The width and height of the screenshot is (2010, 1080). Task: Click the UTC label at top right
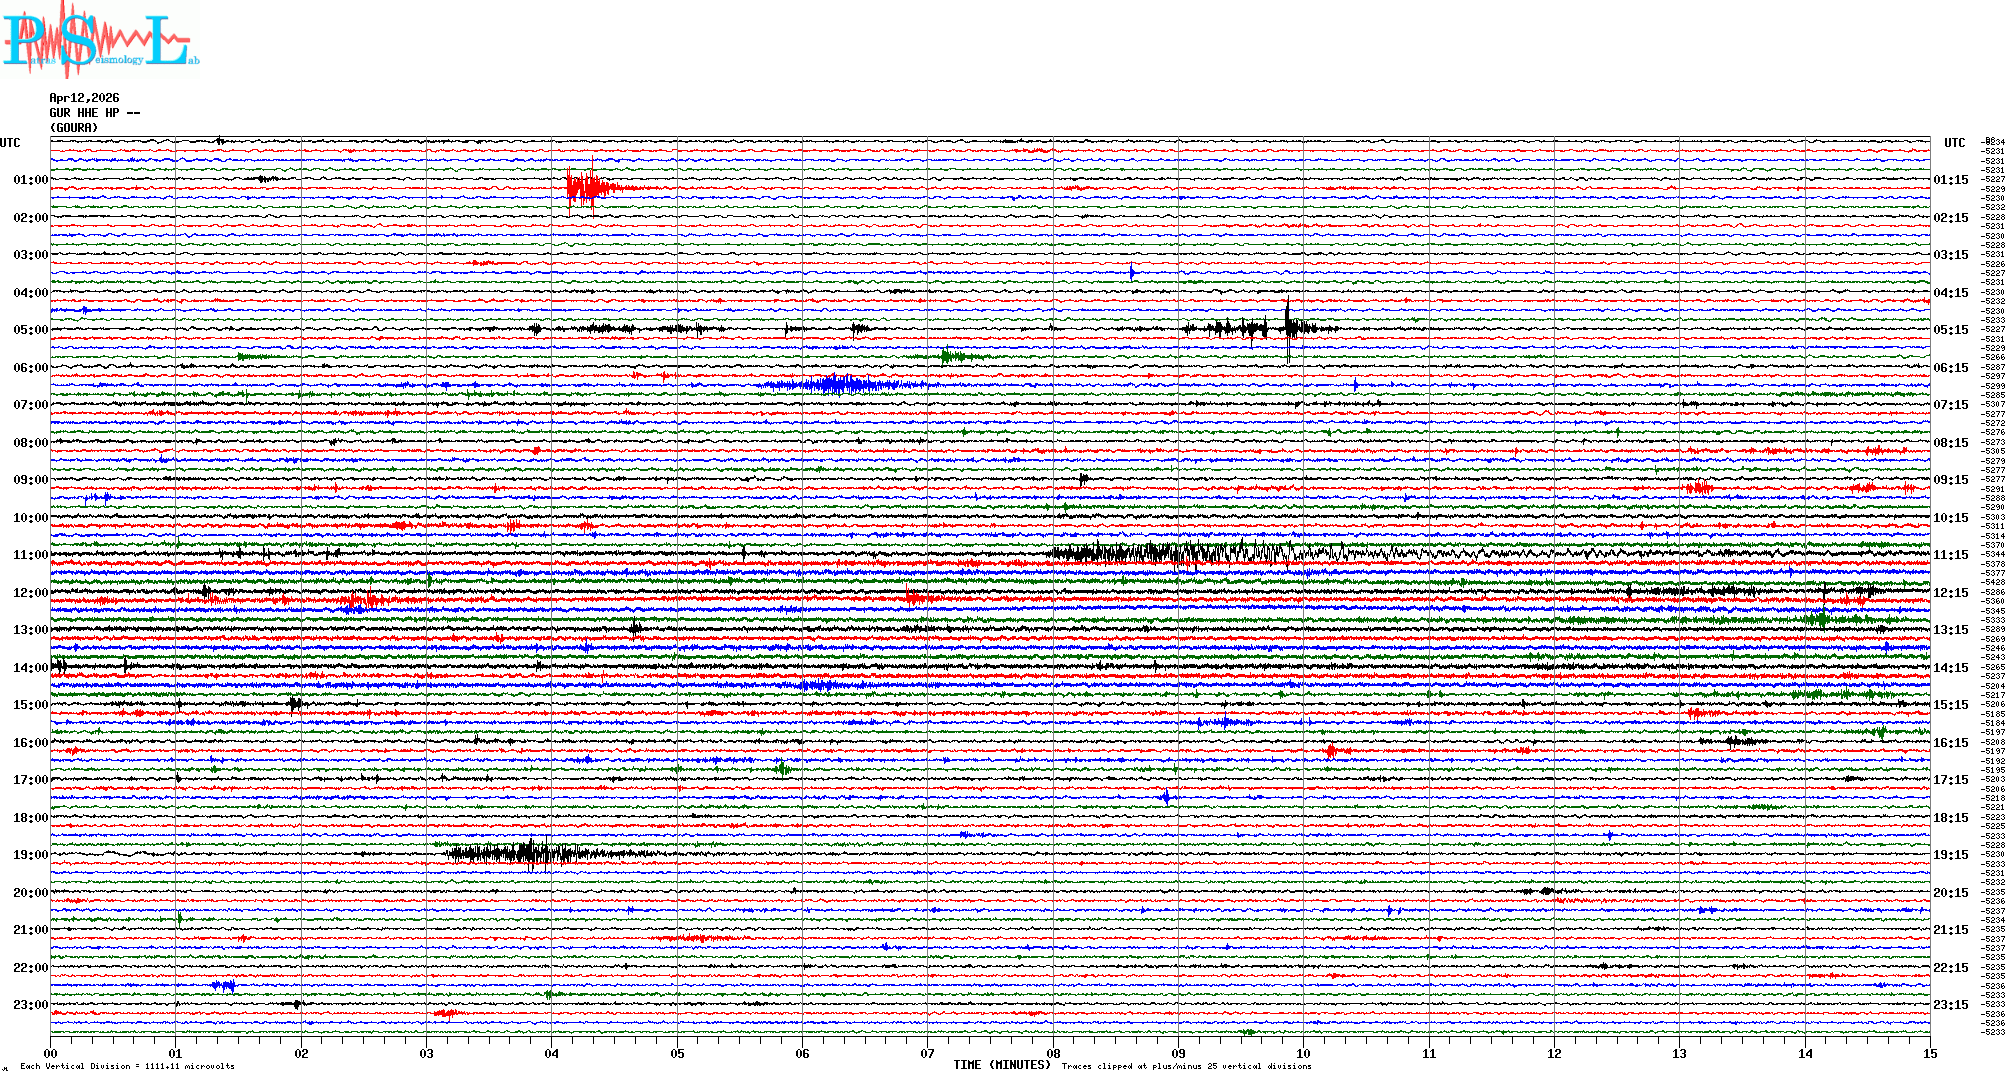(x=1954, y=143)
